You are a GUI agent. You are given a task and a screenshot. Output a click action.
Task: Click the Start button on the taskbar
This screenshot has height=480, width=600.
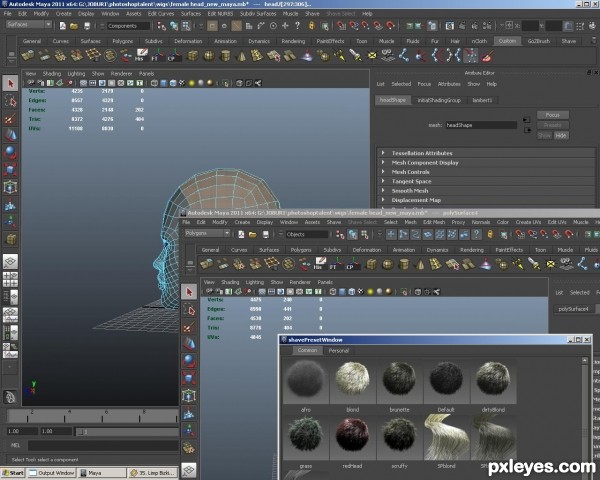pos(12,473)
